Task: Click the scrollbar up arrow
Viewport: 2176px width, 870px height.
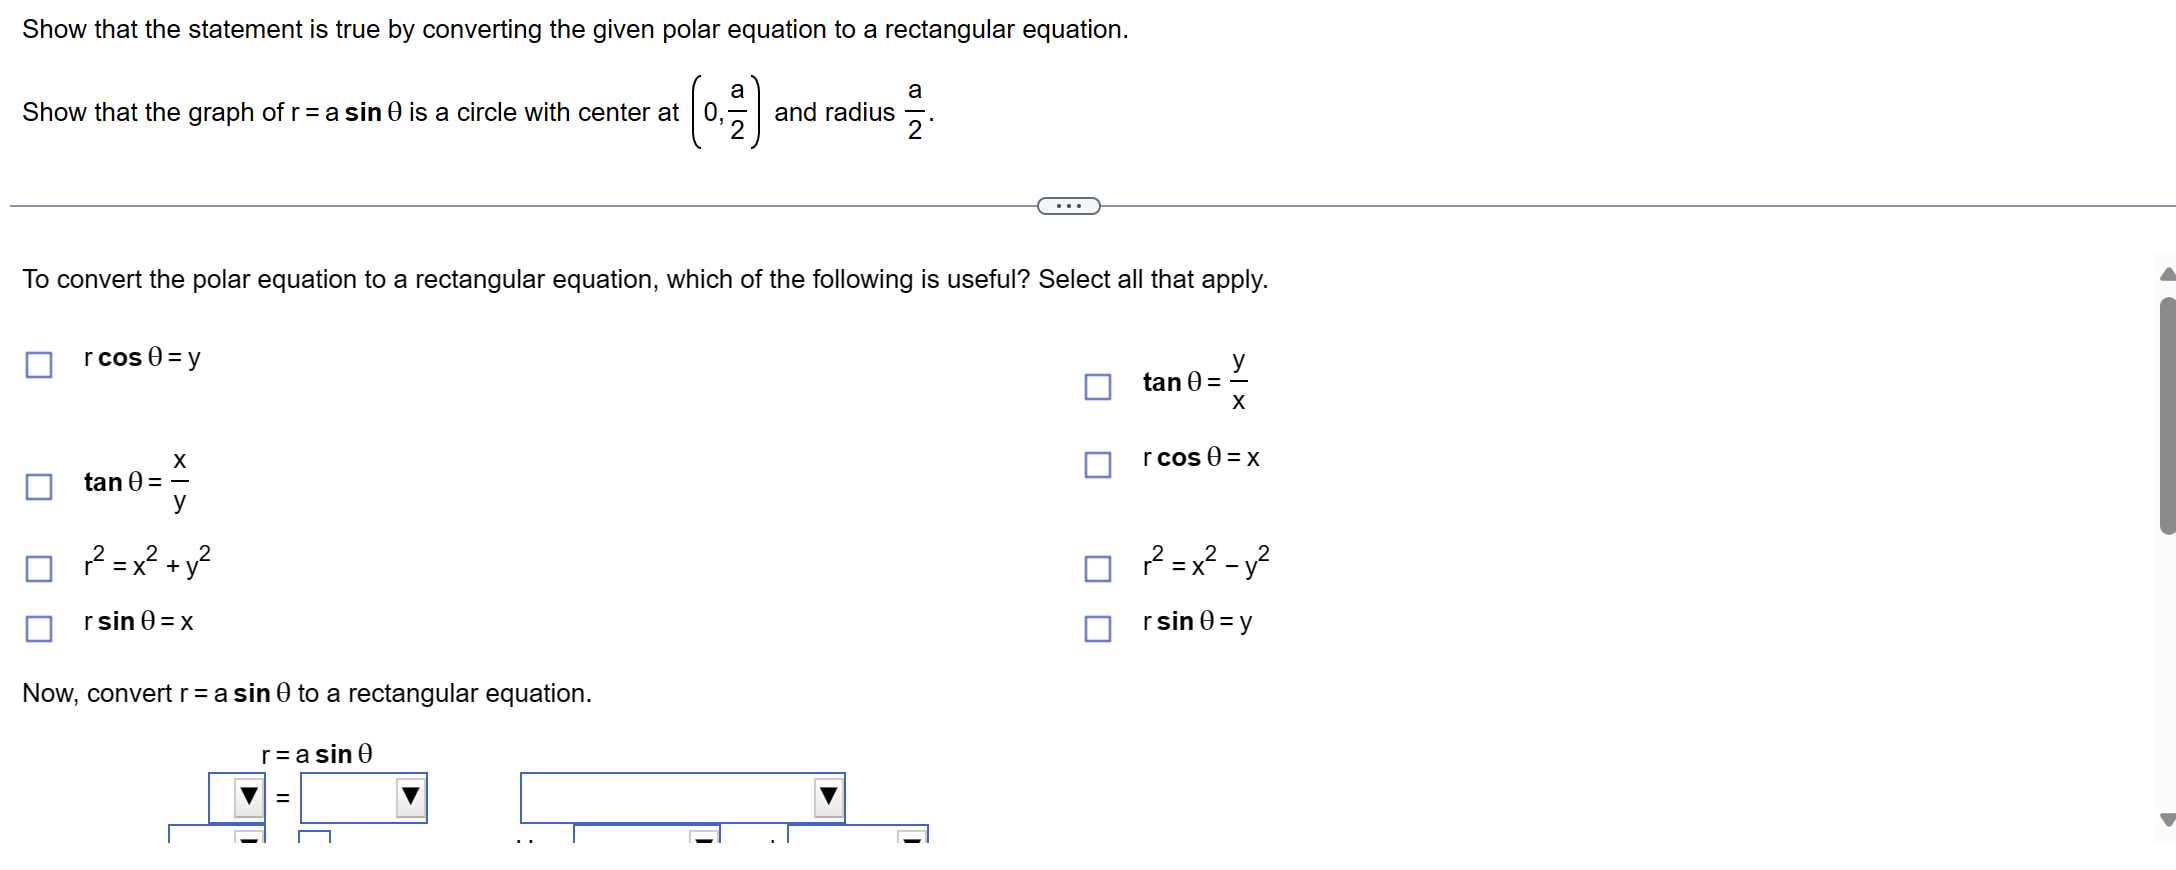Action: (2167, 273)
